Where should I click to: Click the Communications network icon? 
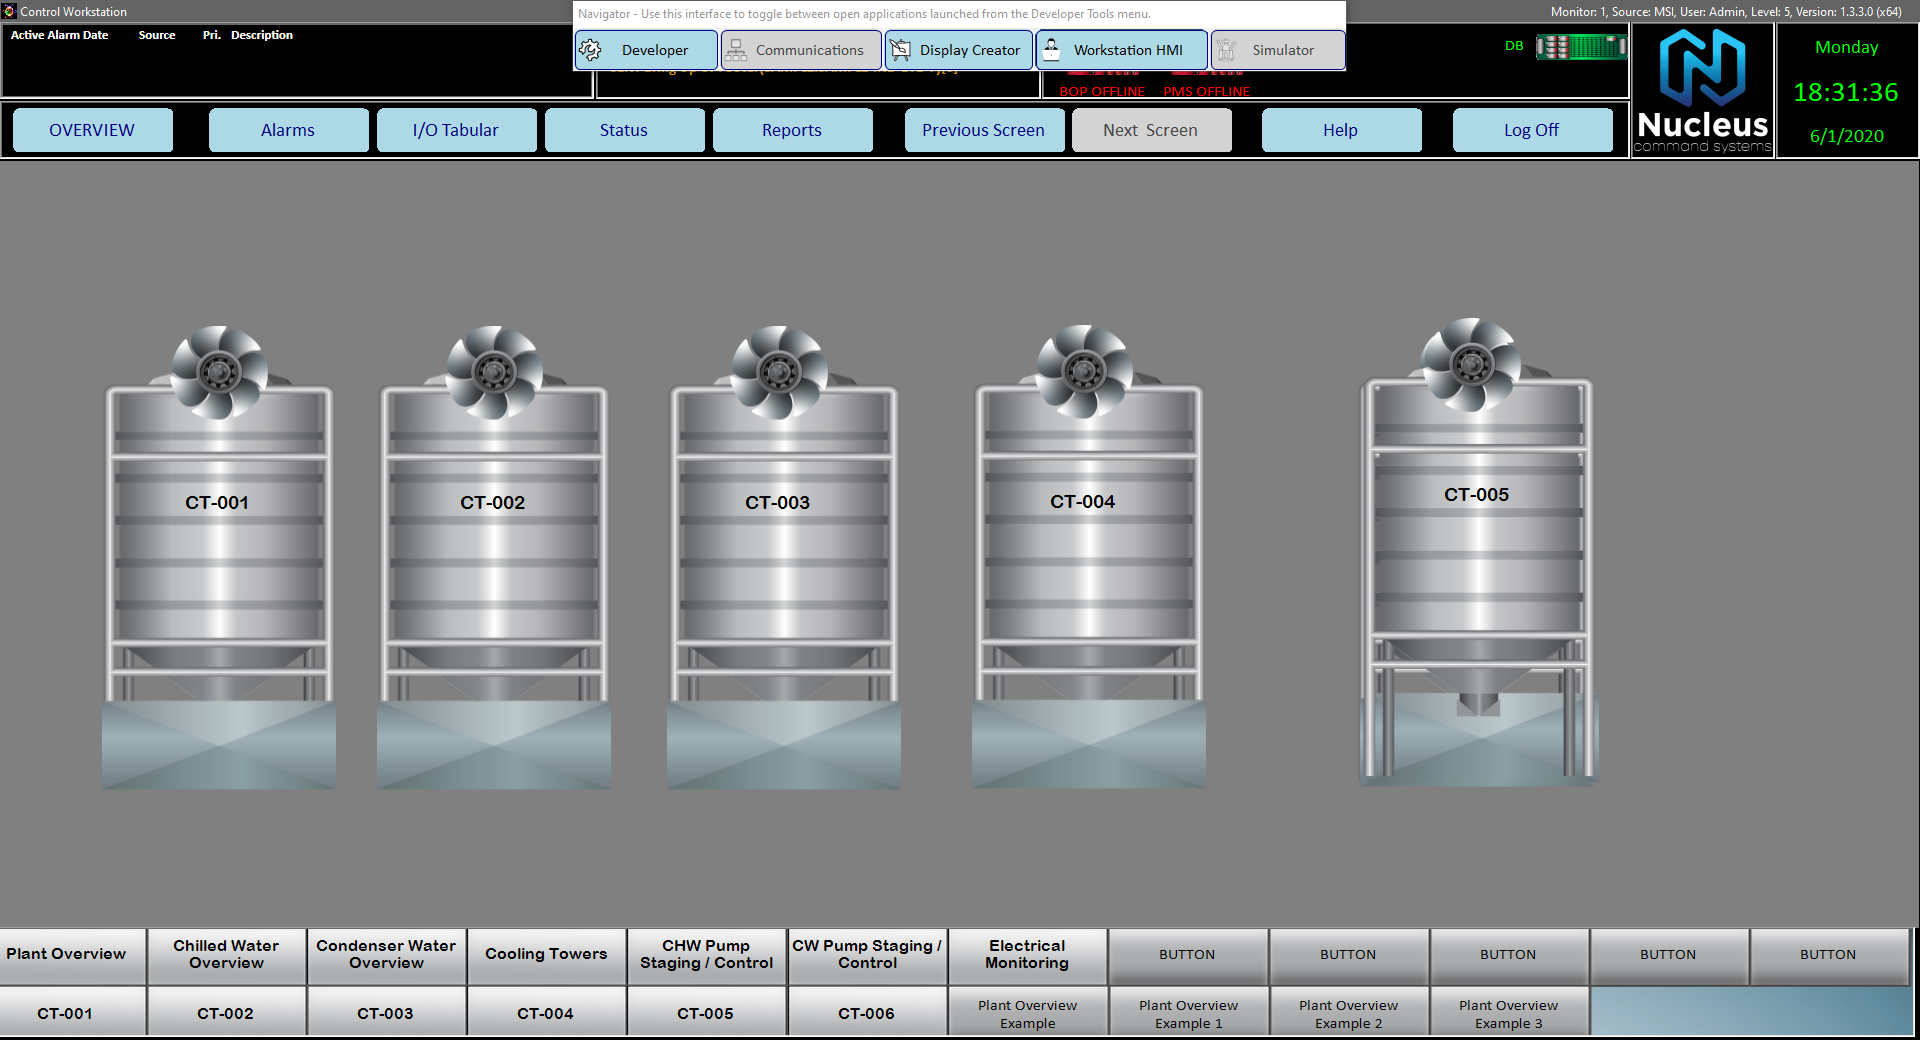(x=736, y=49)
